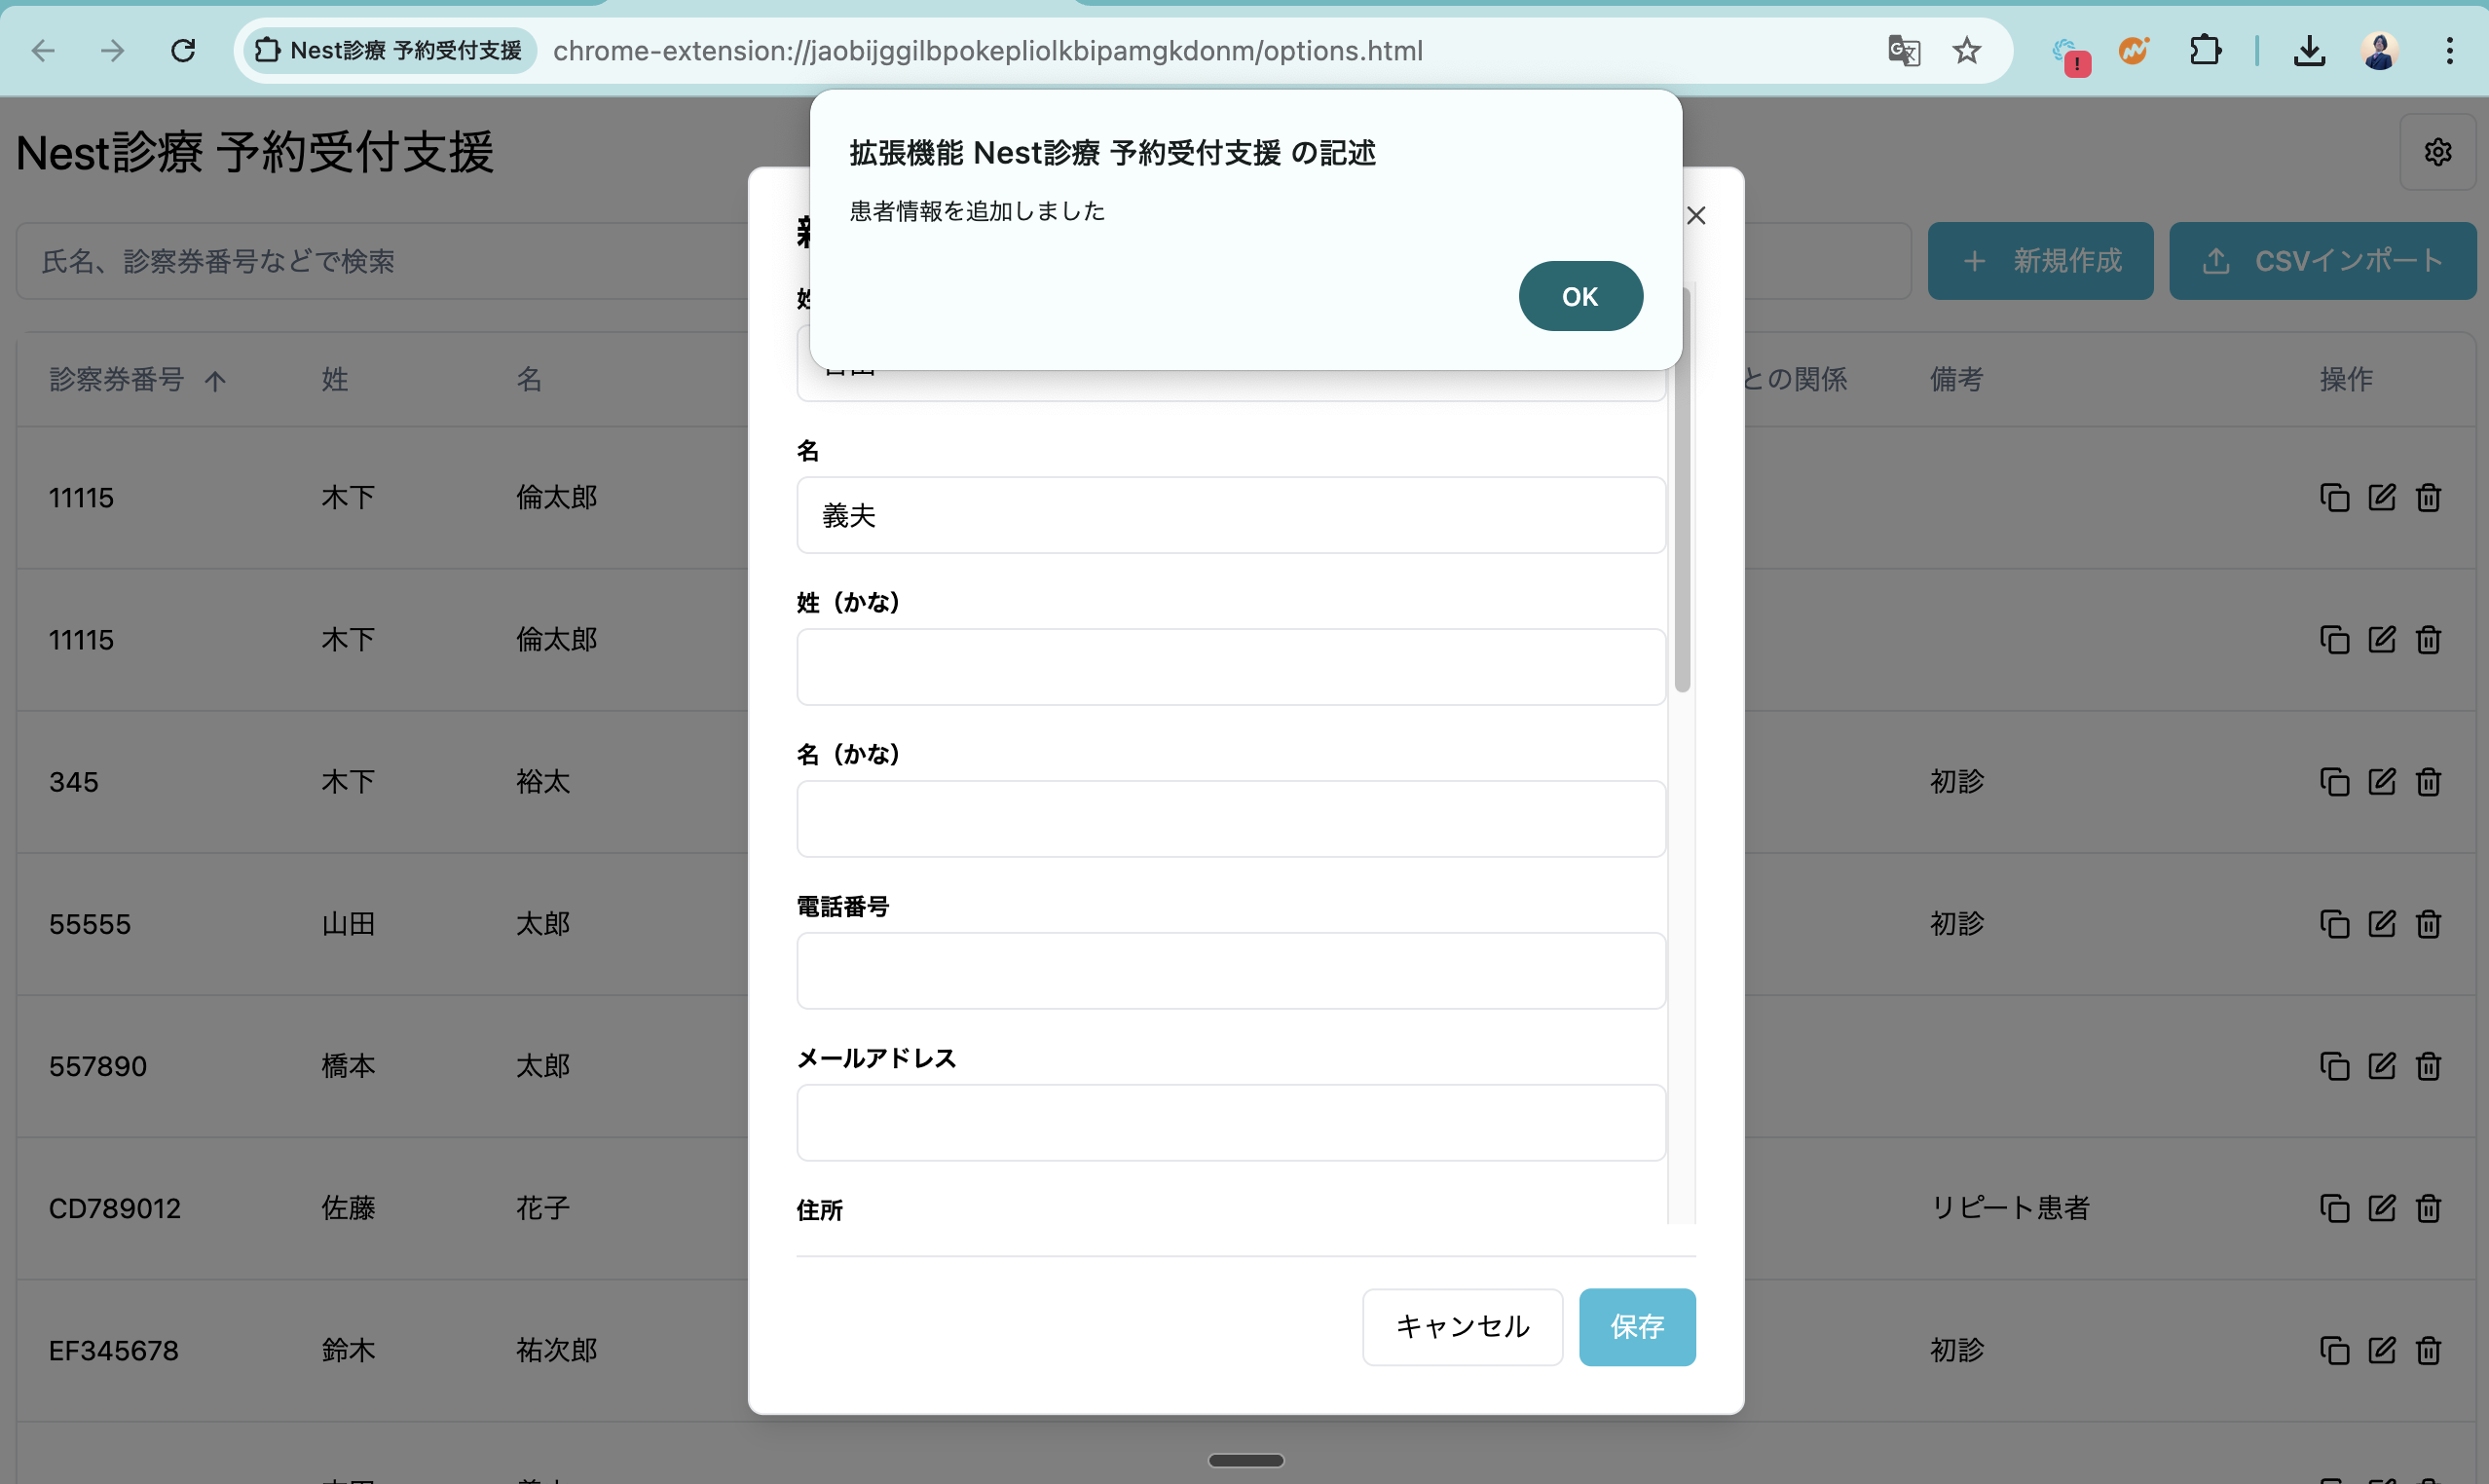Click Google Translate icon in address bar
Viewport: 2489px width, 1484px height.
click(1903, 50)
